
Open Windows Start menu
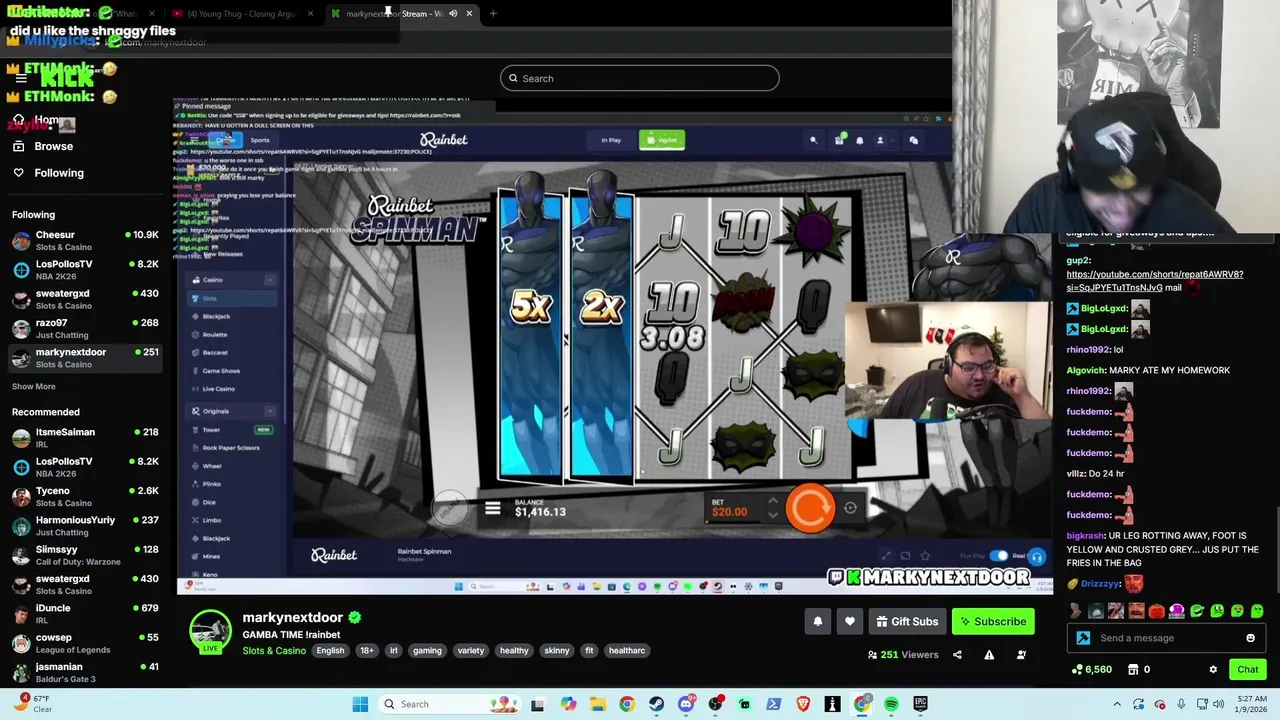tap(360, 704)
